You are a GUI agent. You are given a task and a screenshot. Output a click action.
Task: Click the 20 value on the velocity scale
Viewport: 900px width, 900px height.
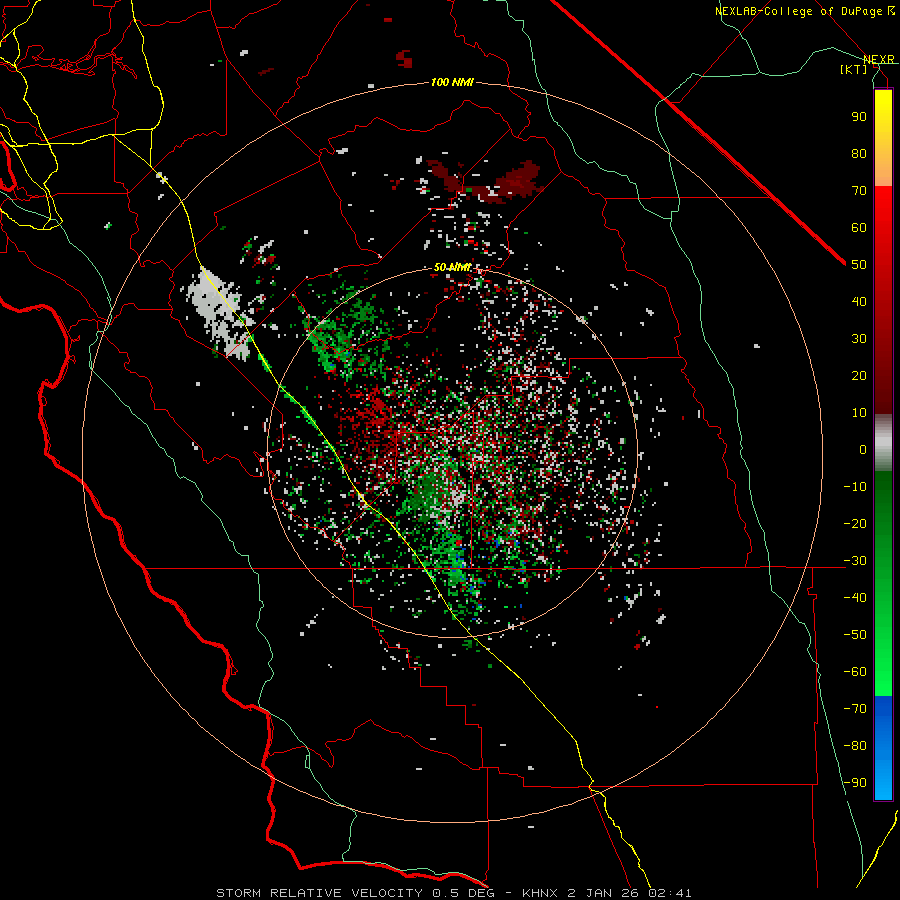pyautogui.click(x=859, y=376)
